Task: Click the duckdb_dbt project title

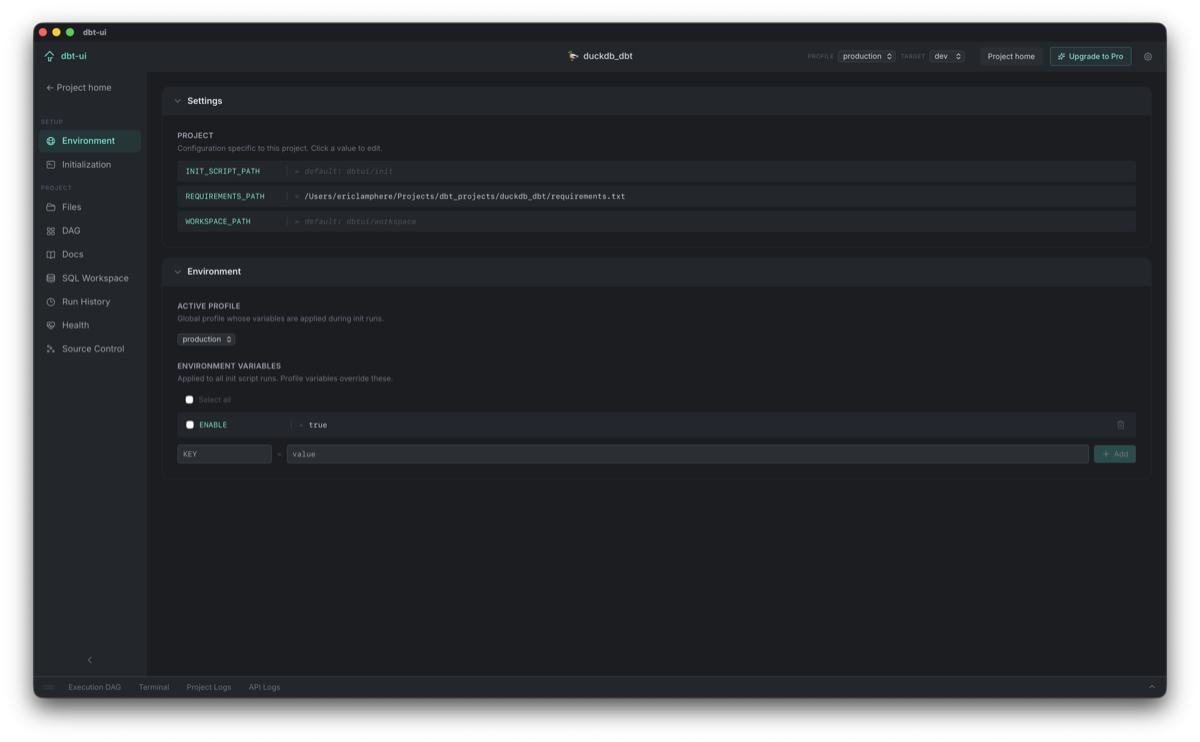Action: (608, 56)
